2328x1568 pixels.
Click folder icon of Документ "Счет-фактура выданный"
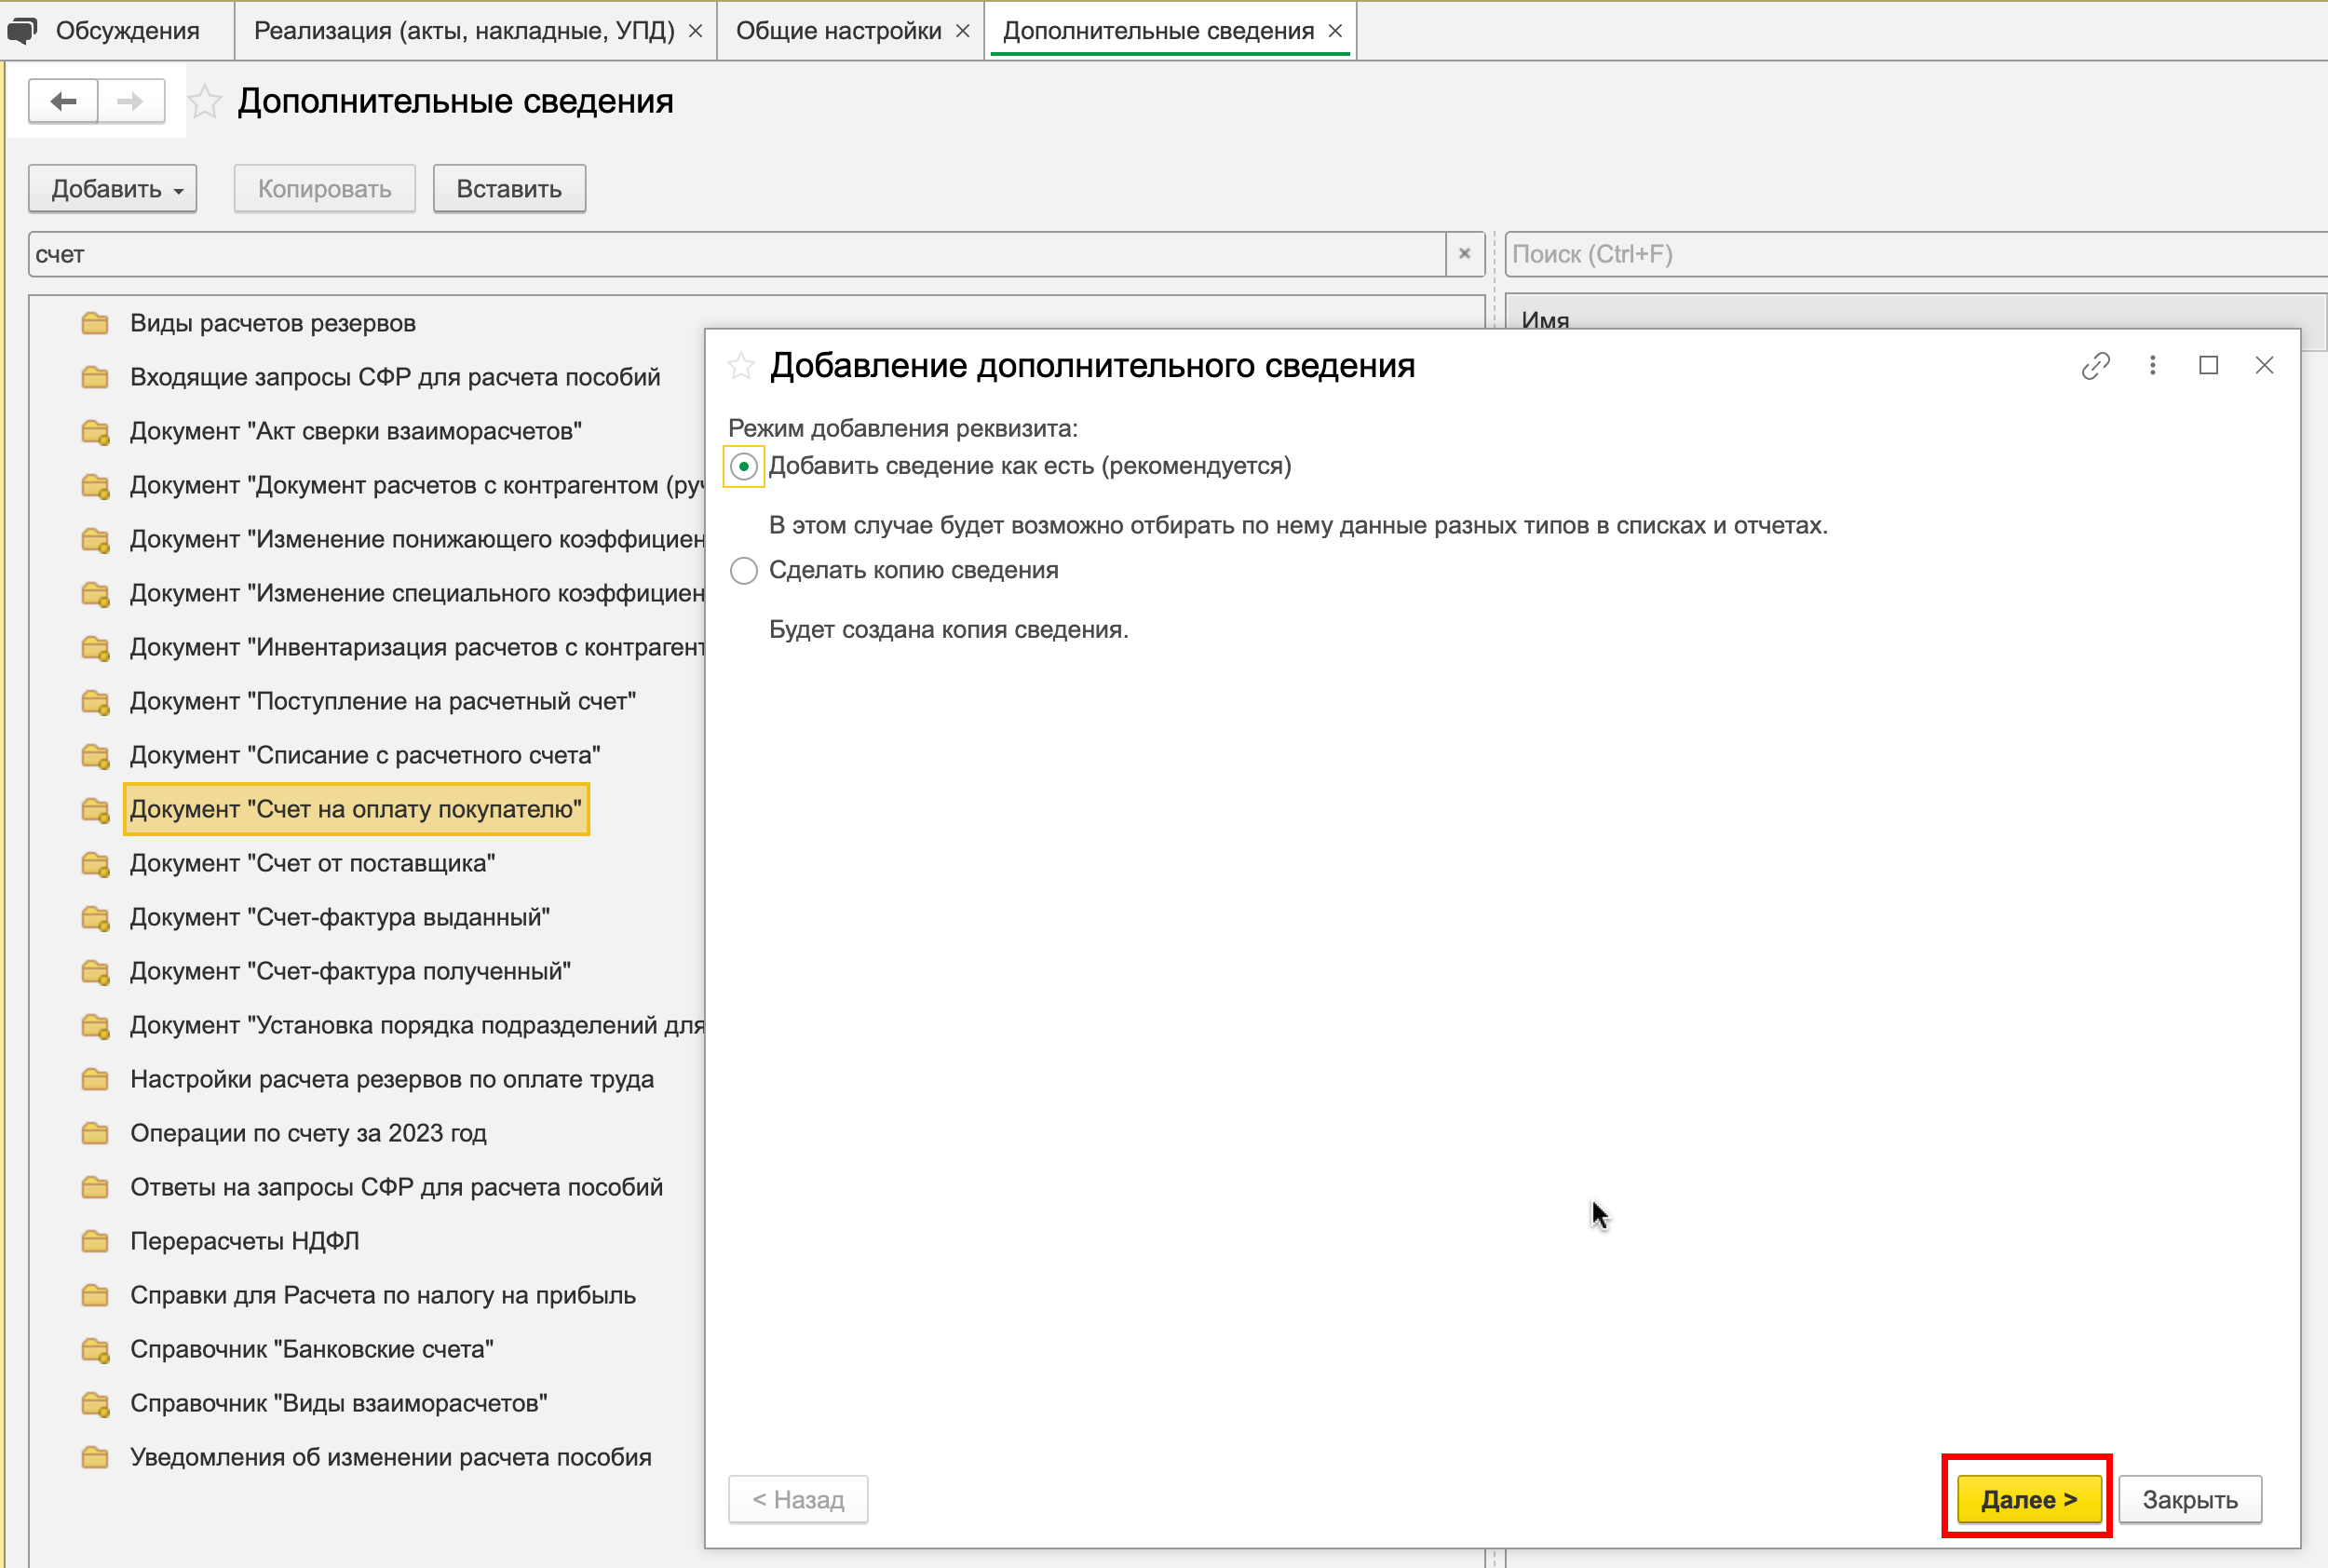[x=95, y=917]
